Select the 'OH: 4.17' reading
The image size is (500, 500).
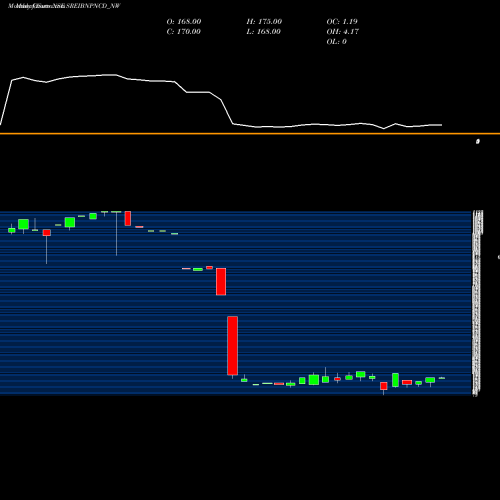pyautogui.click(x=343, y=31)
